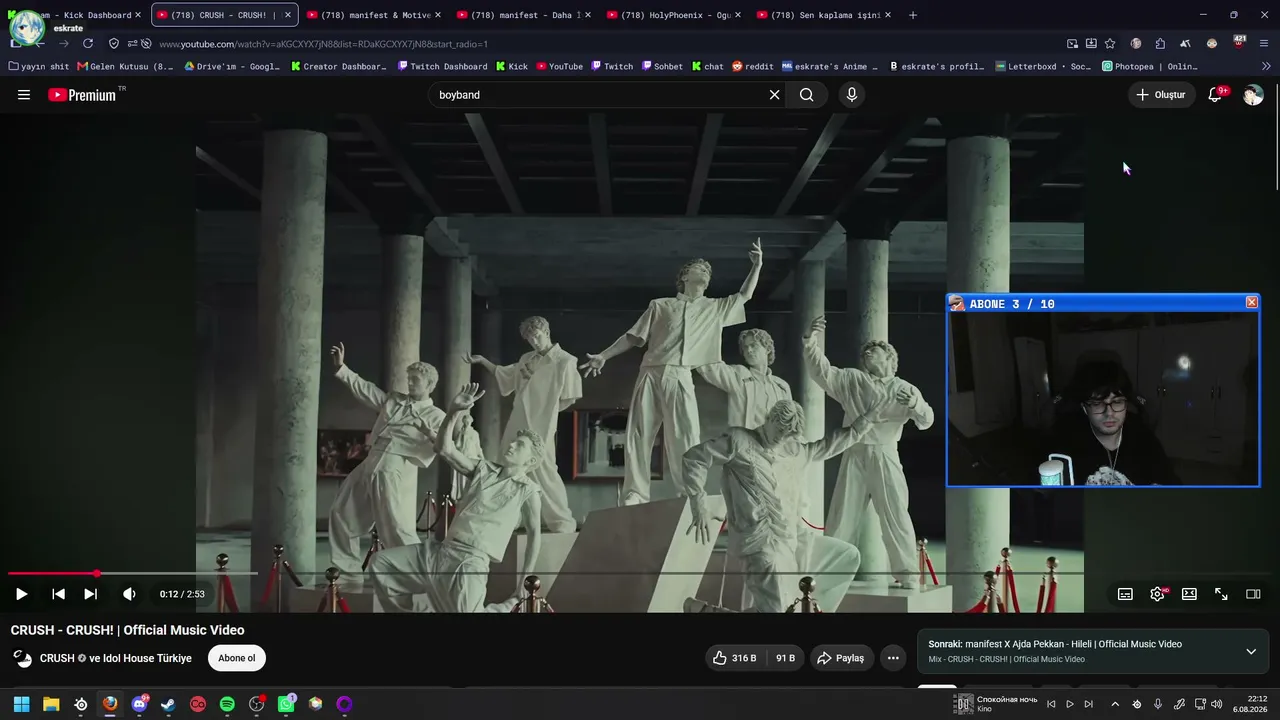This screenshot has height=720, width=1280.
Task: Start voice search with the microphone
Action: pos(852,95)
